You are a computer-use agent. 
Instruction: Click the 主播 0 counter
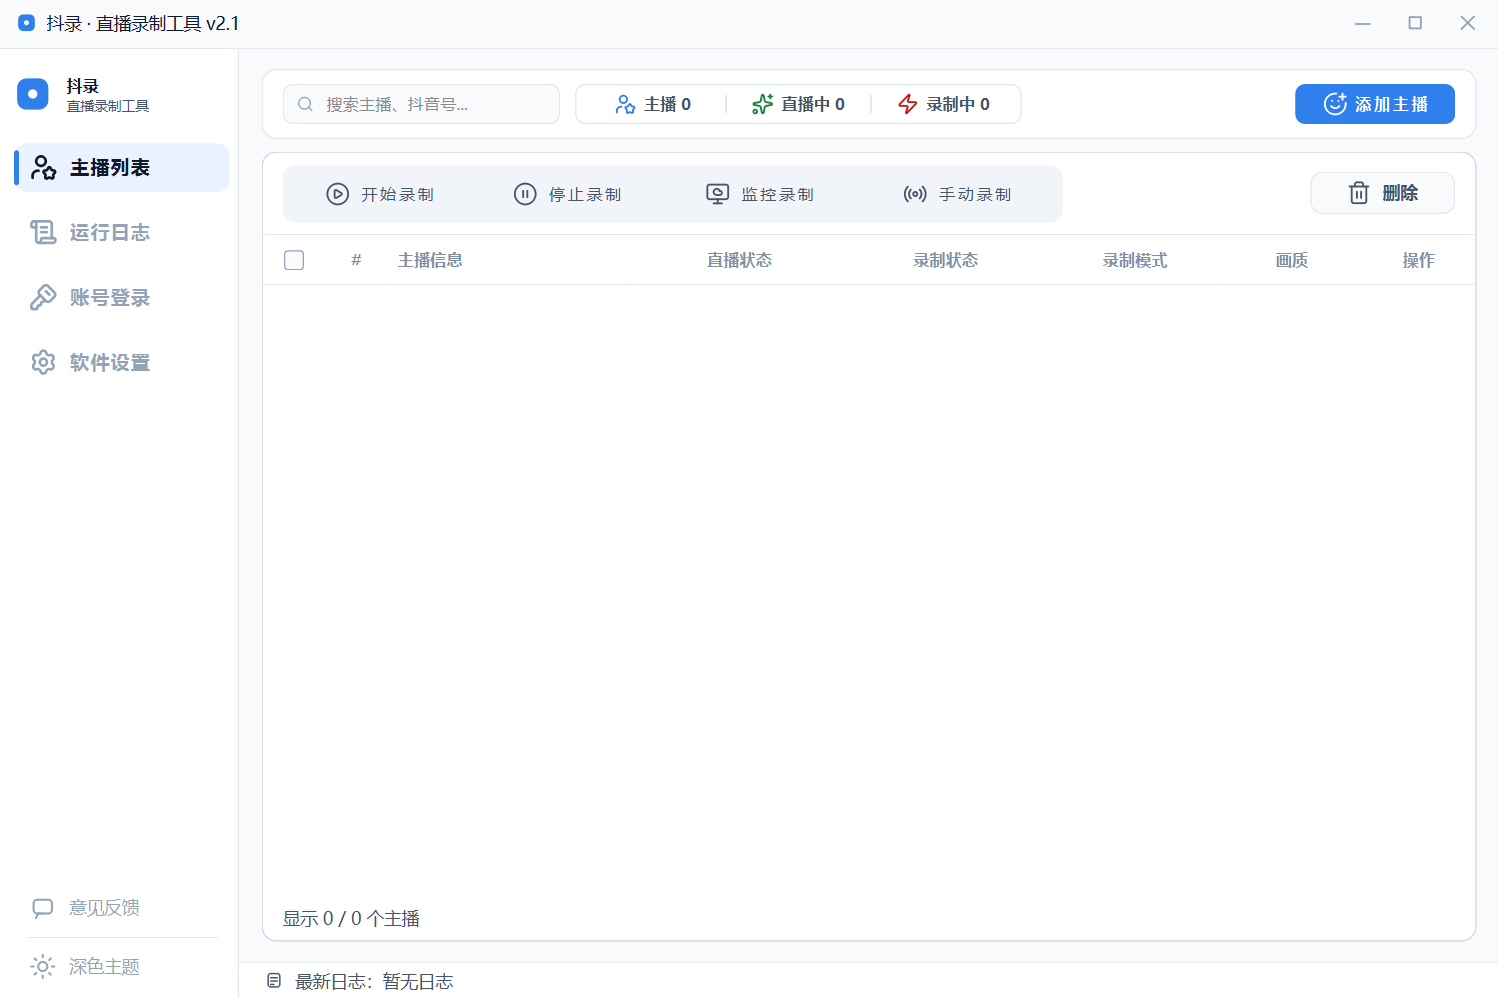[653, 104]
